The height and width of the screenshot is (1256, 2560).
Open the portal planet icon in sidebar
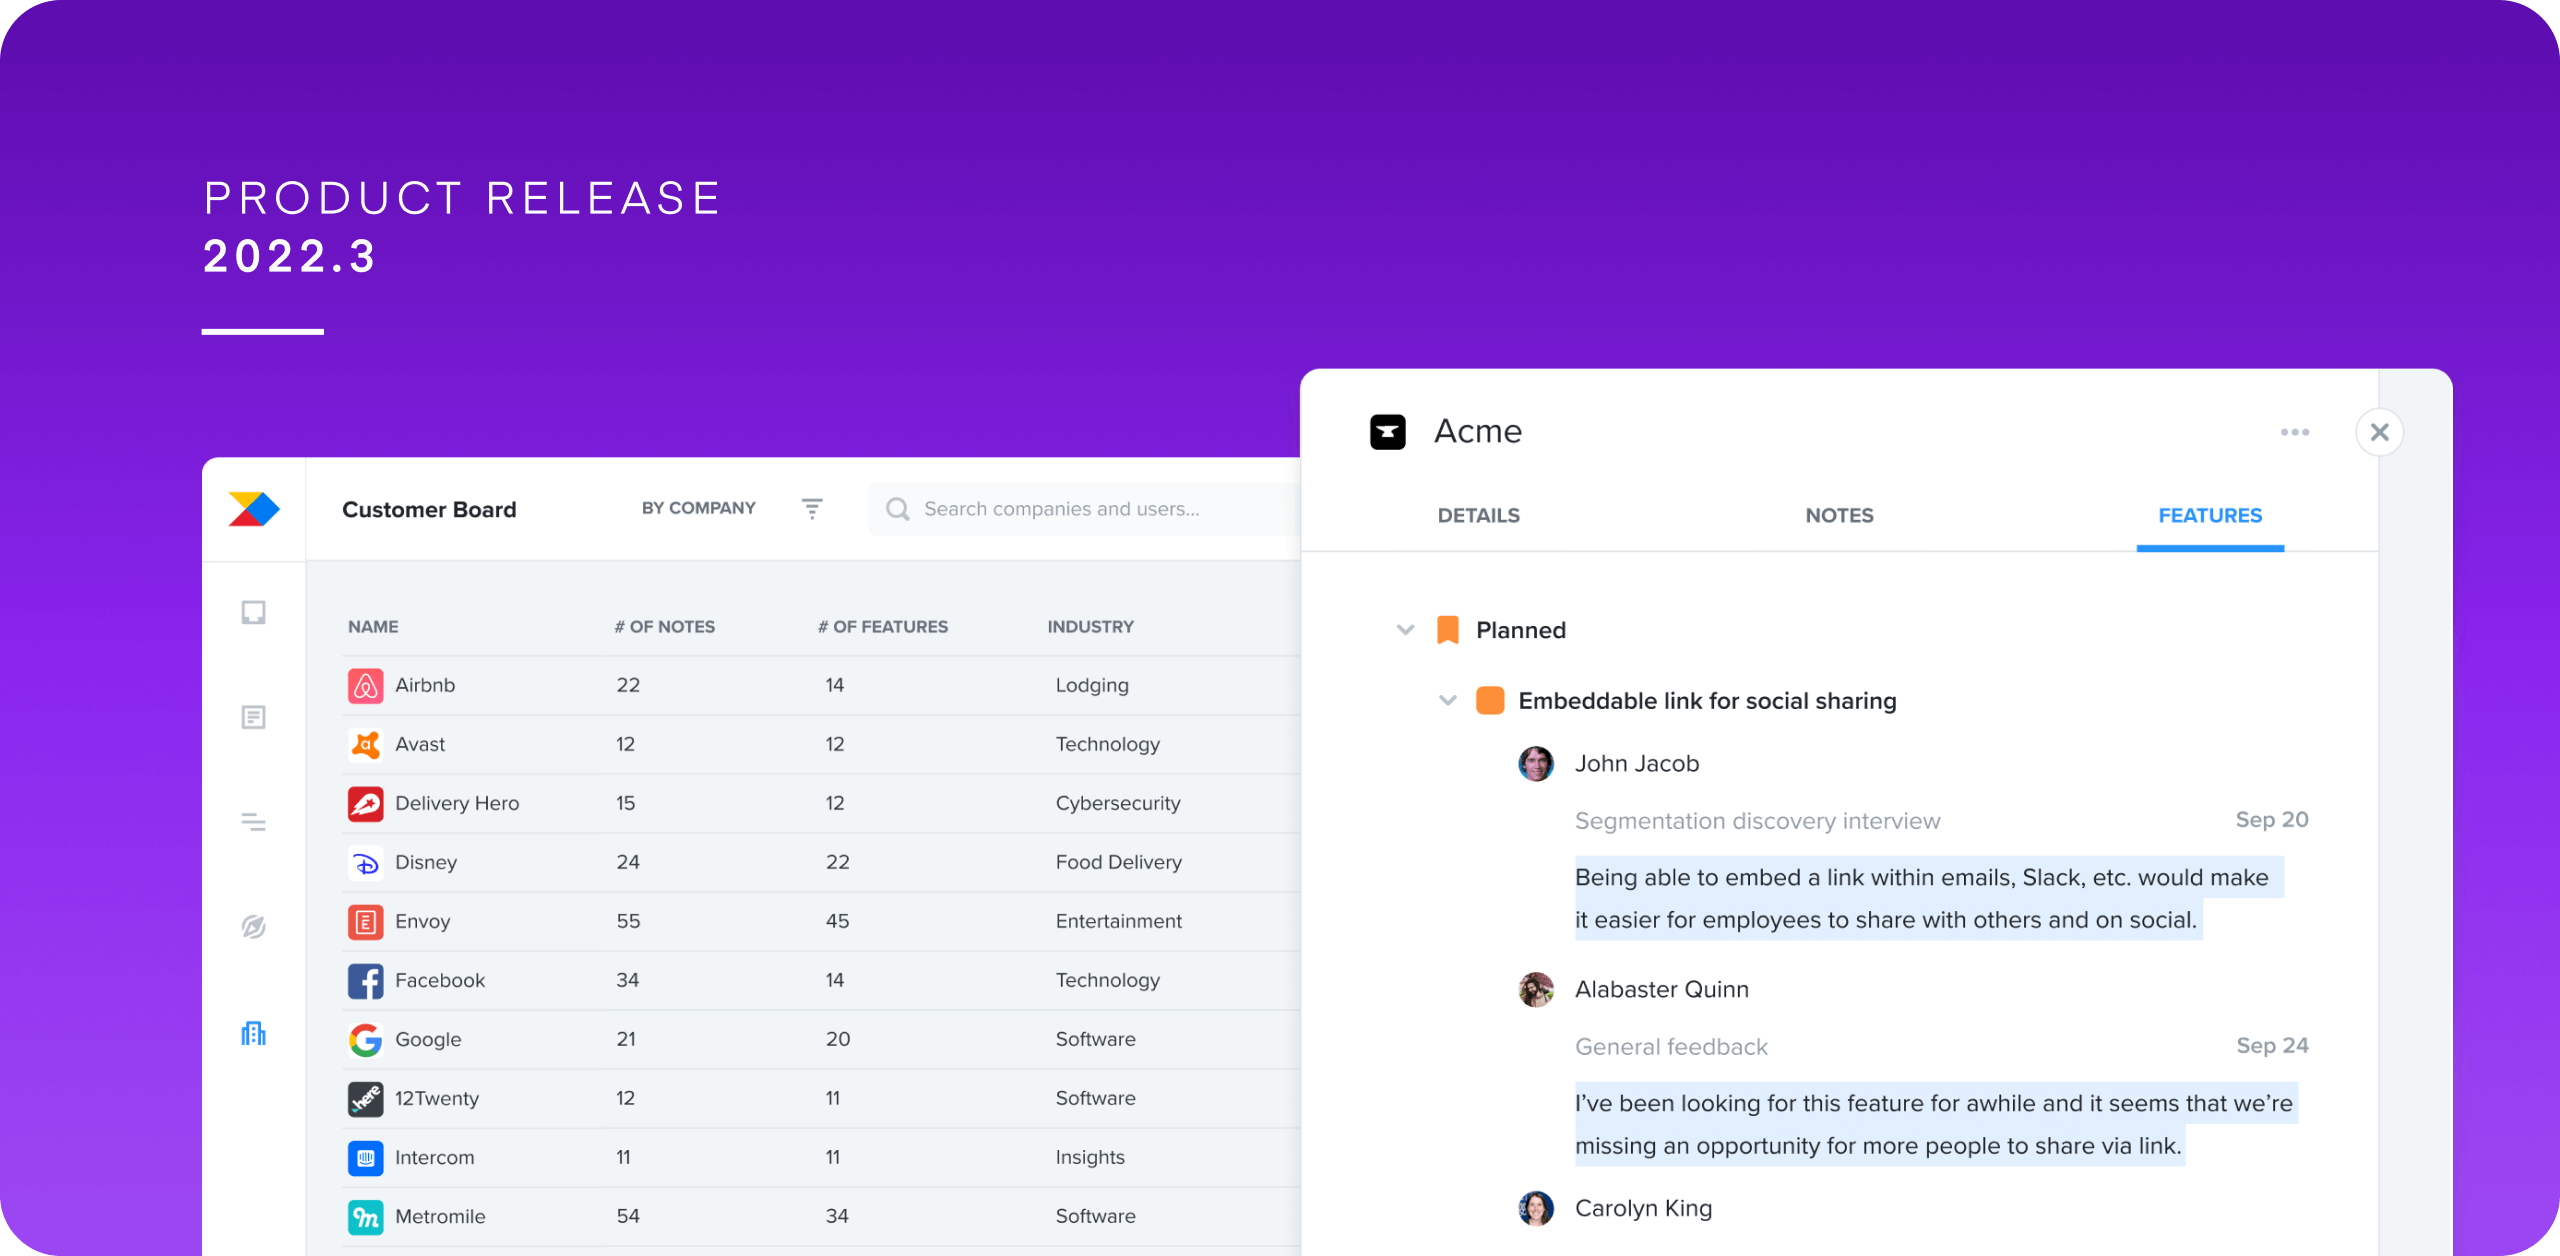[254, 927]
